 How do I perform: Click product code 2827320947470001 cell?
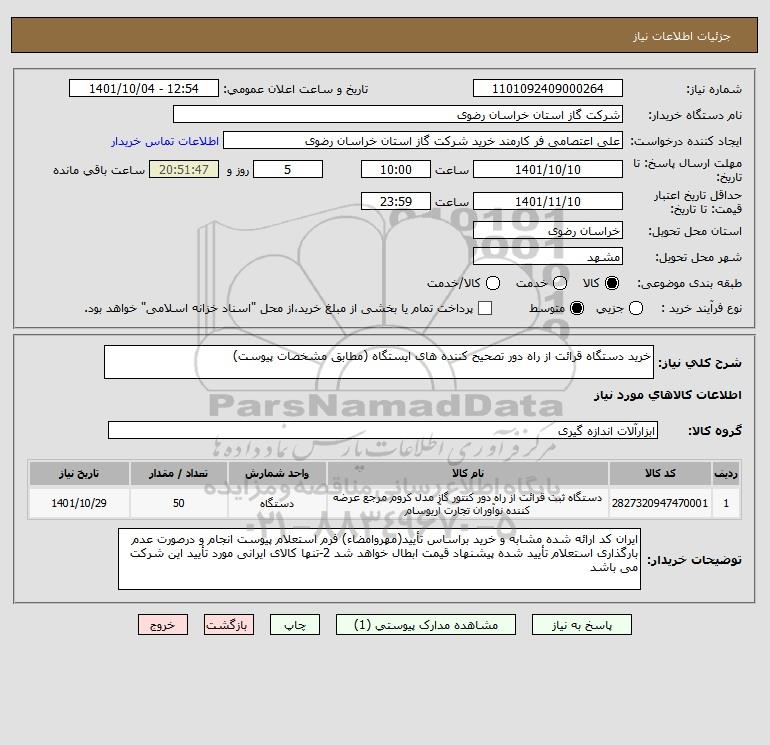(660, 503)
